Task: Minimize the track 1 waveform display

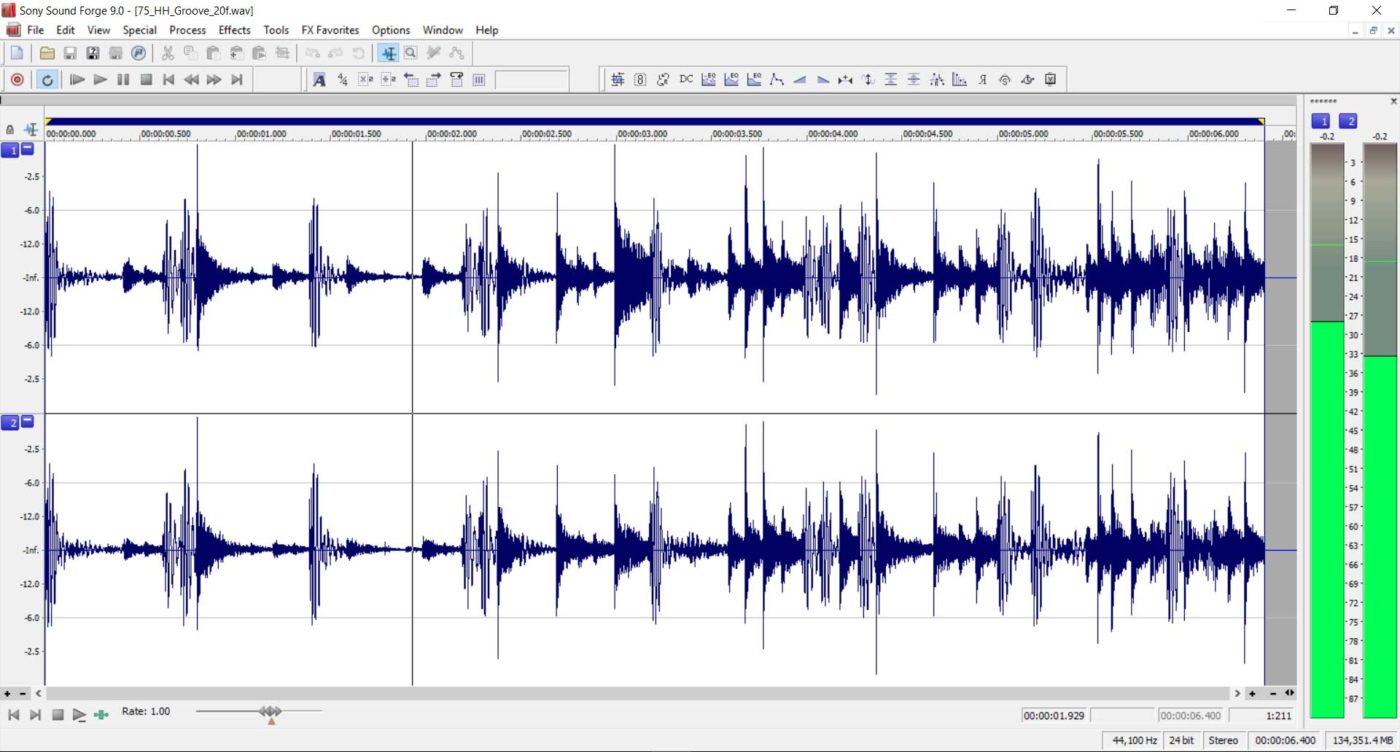Action: pyautogui.click(x=27, y=149)
